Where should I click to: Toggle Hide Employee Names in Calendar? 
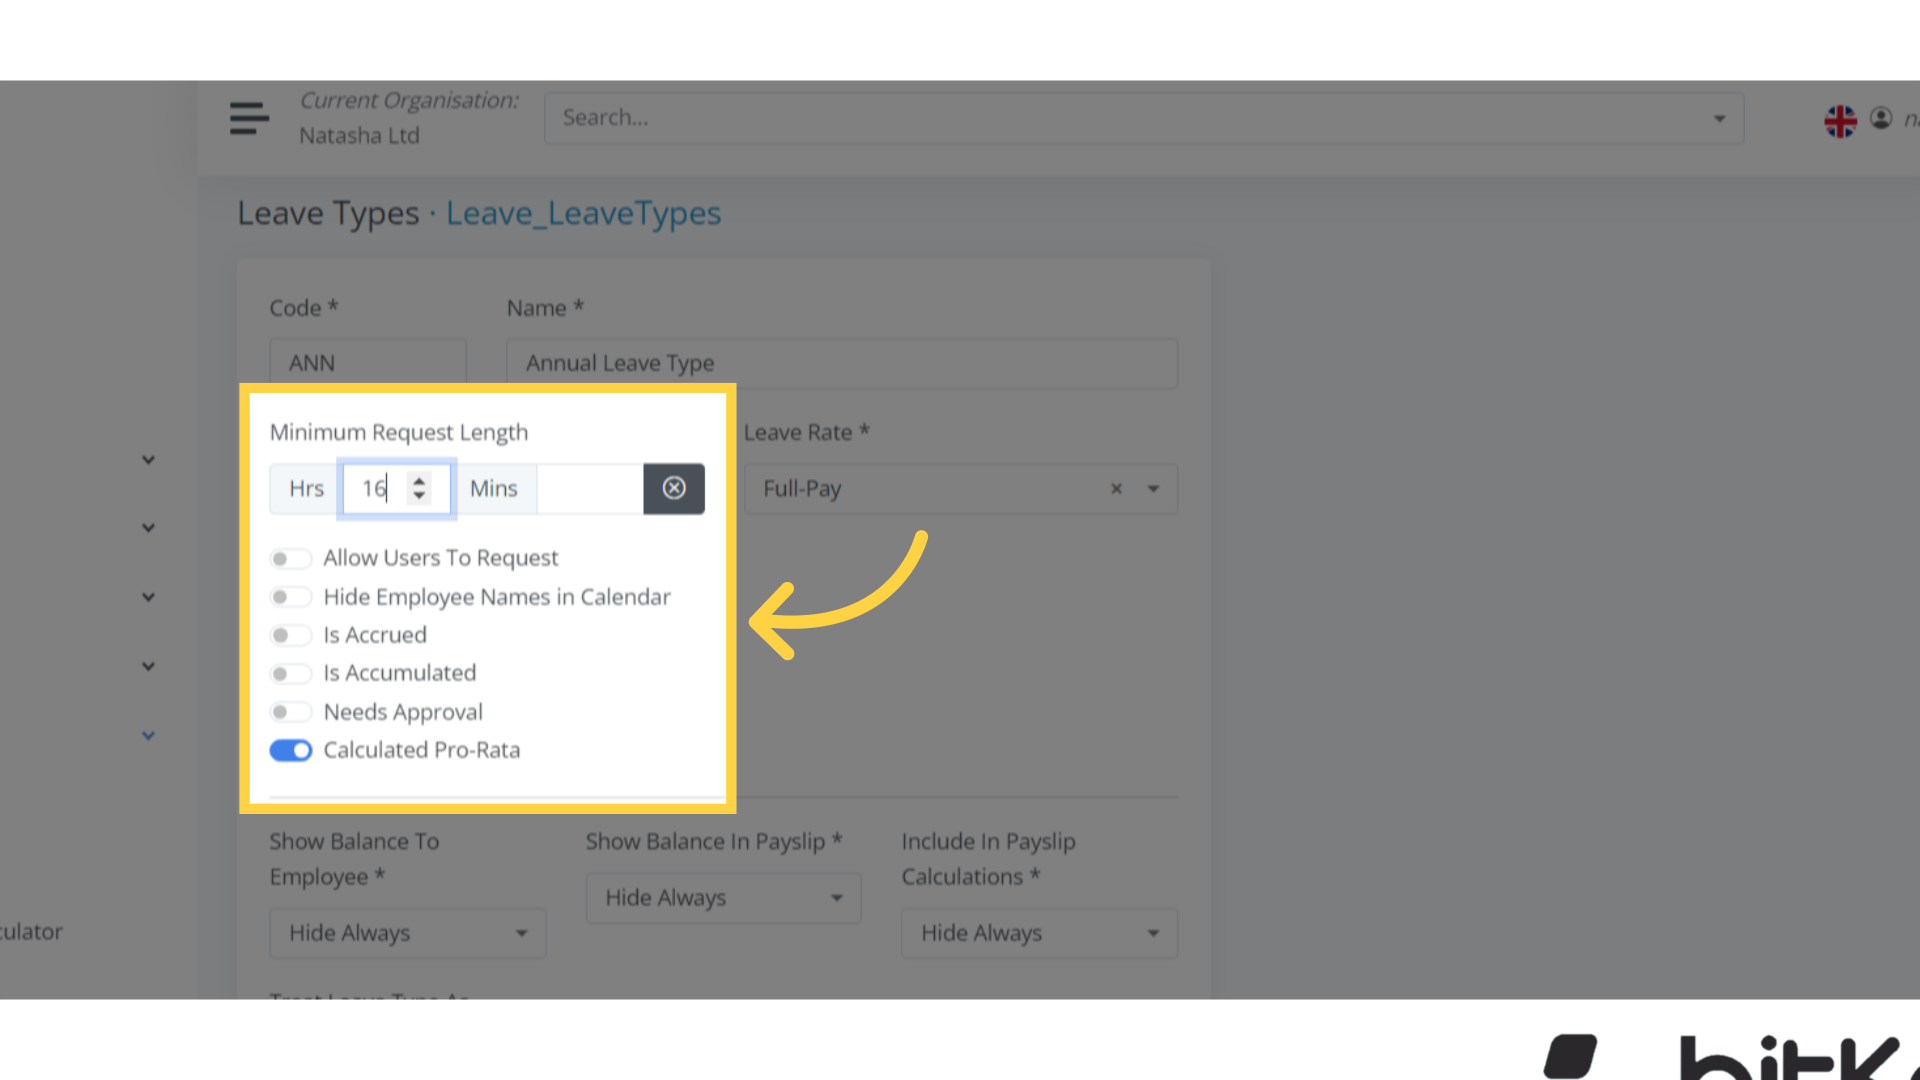(x=291, y=596)
